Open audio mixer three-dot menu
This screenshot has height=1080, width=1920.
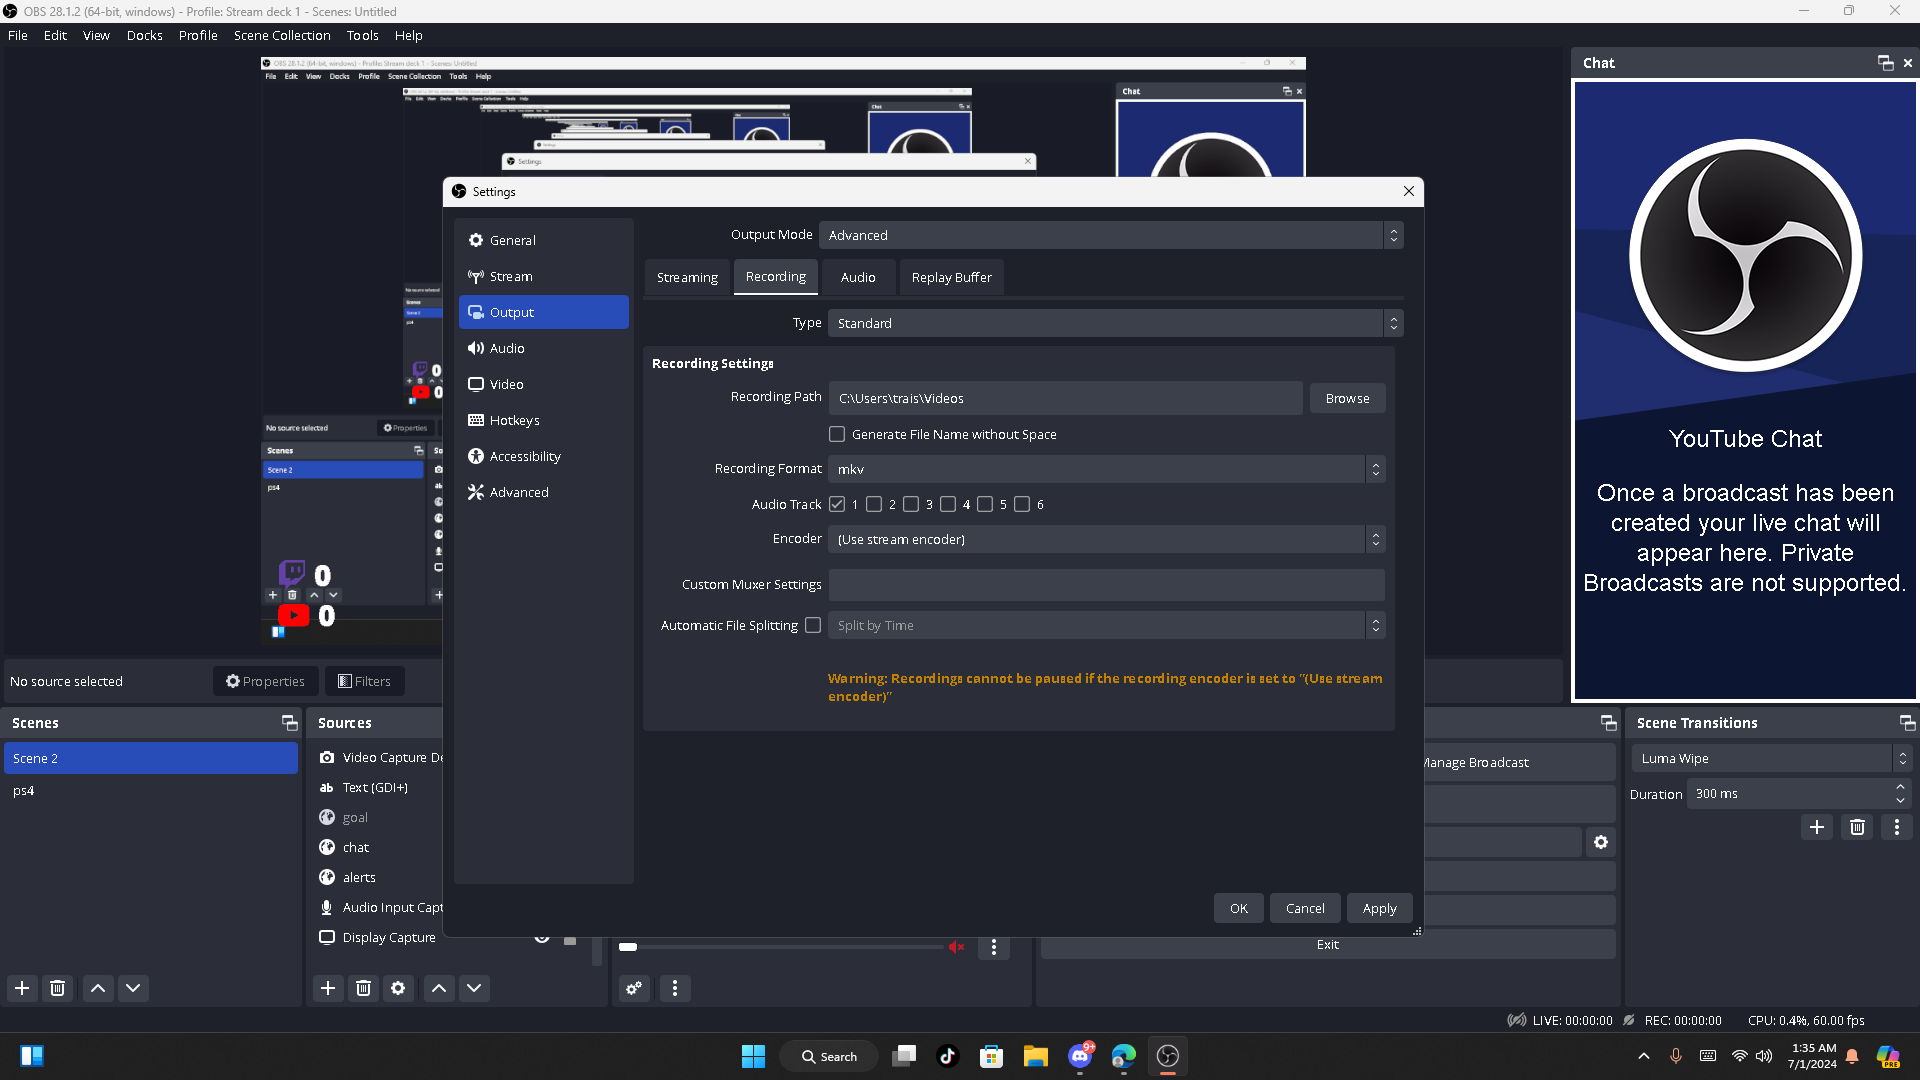pyautogui.click(x=675, y=988)
